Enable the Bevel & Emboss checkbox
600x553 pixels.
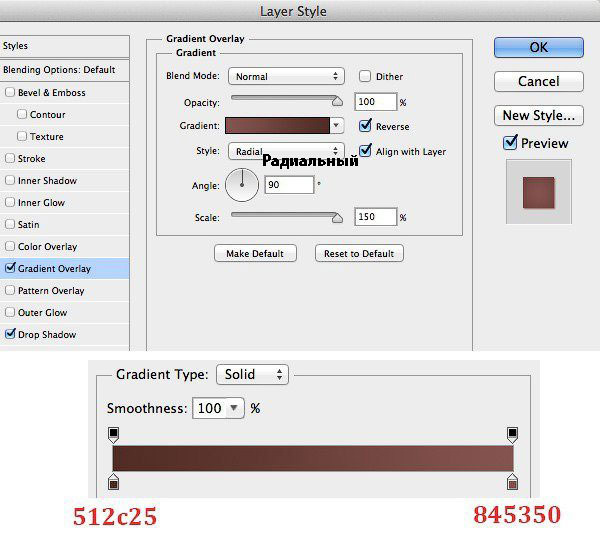click(x=10, y=92)
